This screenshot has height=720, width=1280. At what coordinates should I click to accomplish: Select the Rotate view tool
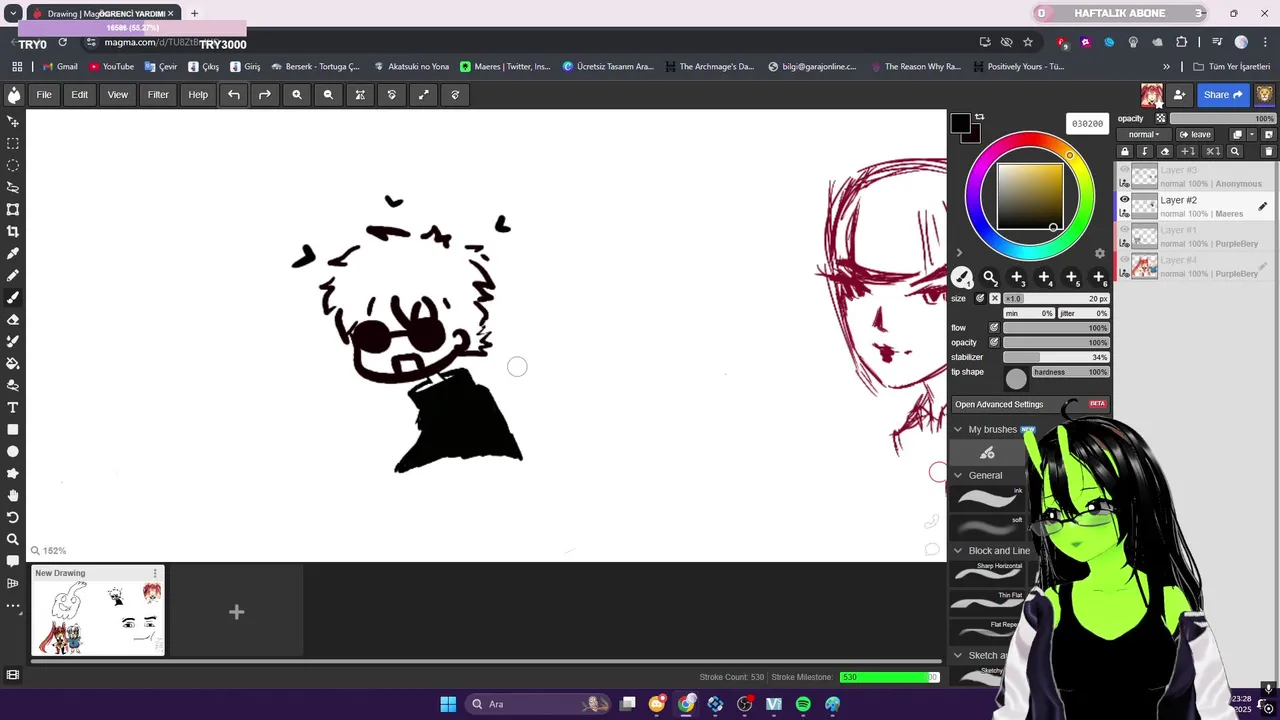coord(13,517)
